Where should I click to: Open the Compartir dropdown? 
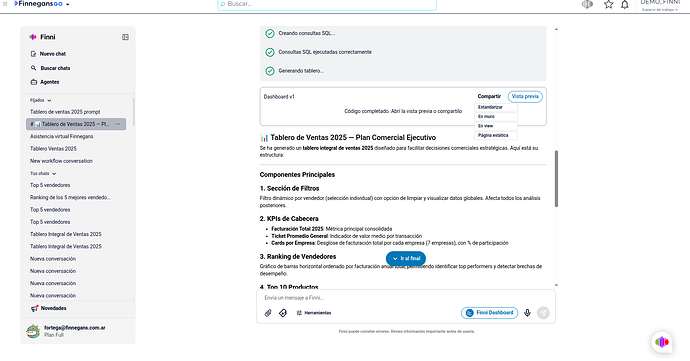click(489, 96)
